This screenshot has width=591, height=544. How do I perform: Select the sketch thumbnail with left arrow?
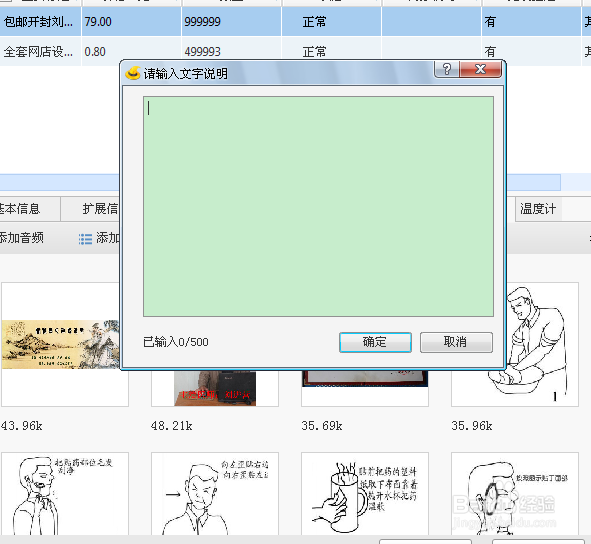tap(215, 493)
